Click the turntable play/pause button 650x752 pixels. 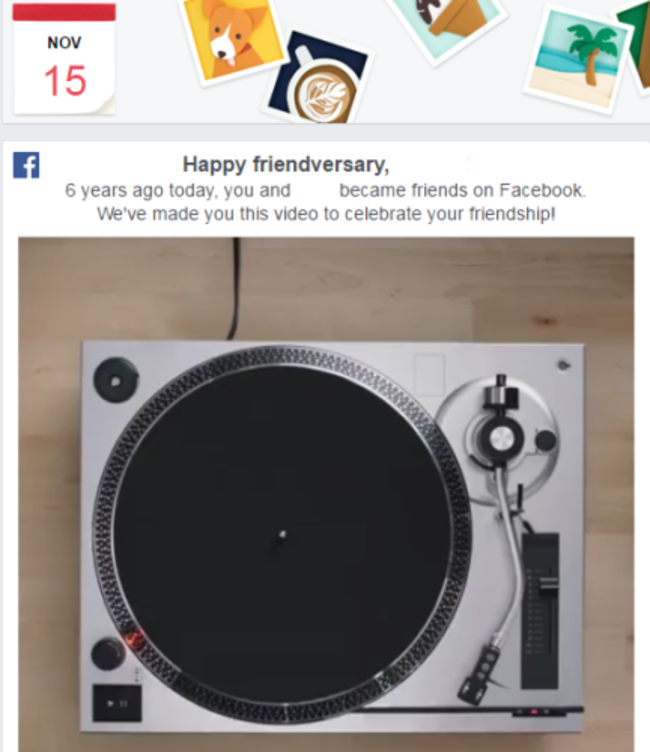117,703
